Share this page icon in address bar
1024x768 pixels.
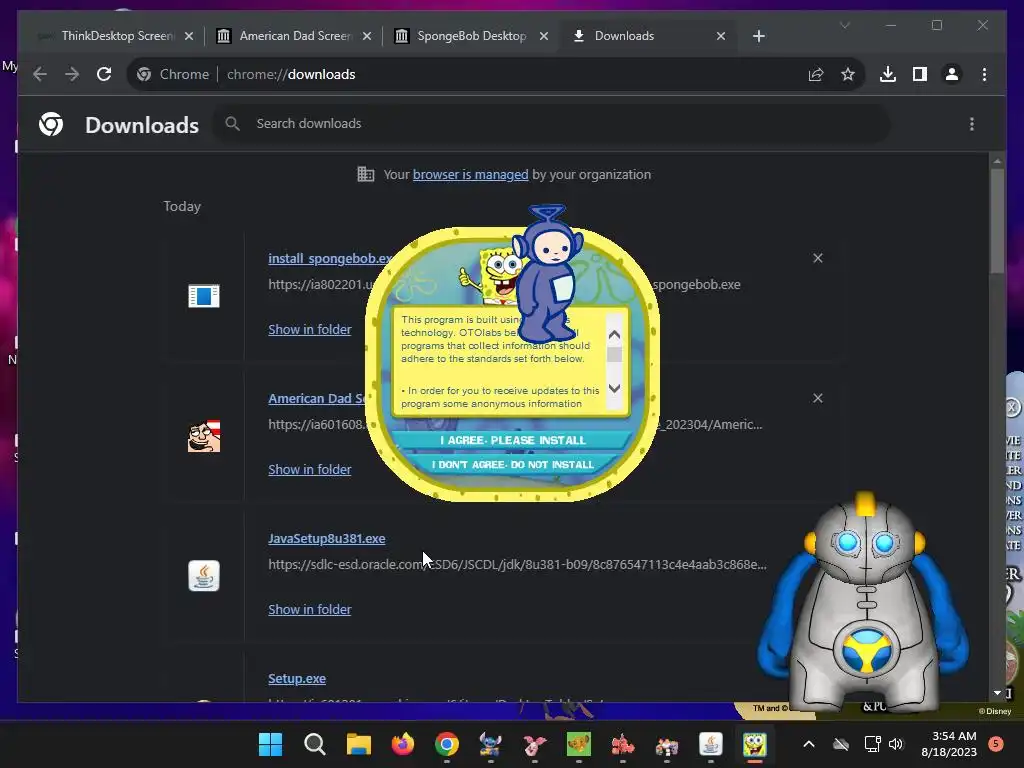click(x=816, y=74)
